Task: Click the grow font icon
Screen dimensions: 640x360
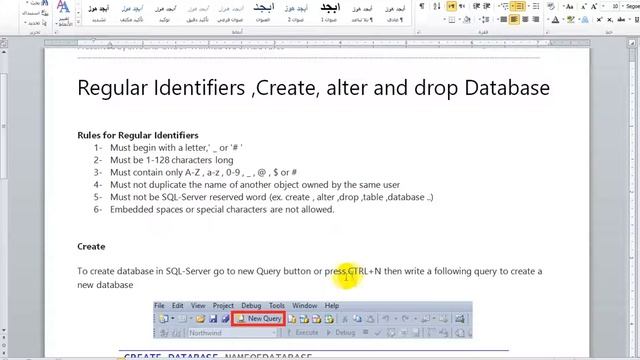Action: 594,6
